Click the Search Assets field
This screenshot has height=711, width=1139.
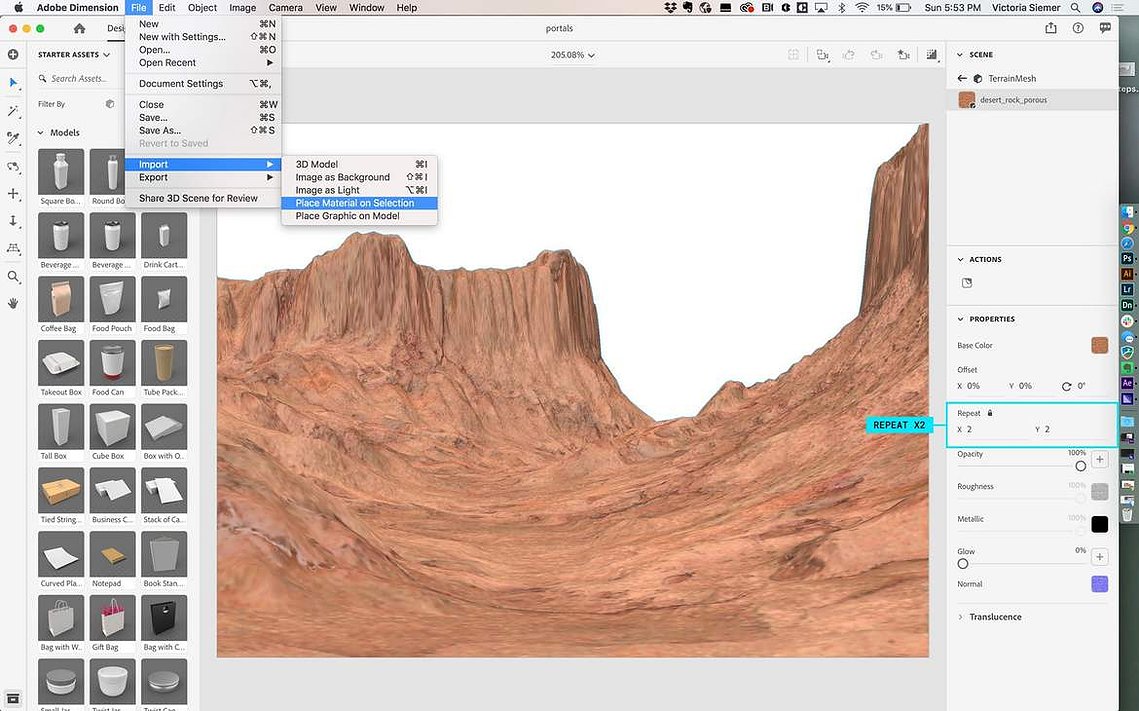click(78, 78)
